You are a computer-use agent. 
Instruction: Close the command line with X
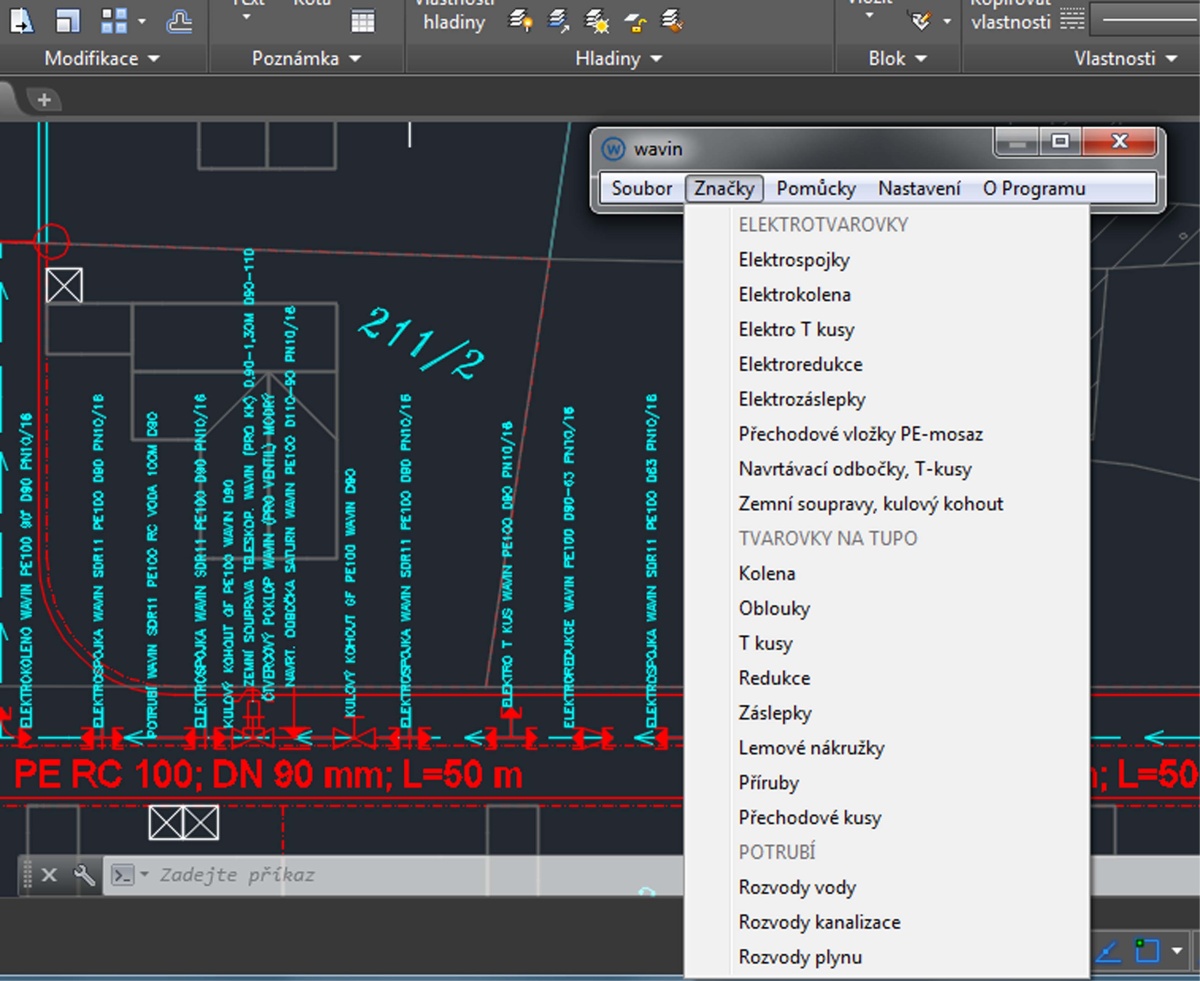[x=49, y=875]
